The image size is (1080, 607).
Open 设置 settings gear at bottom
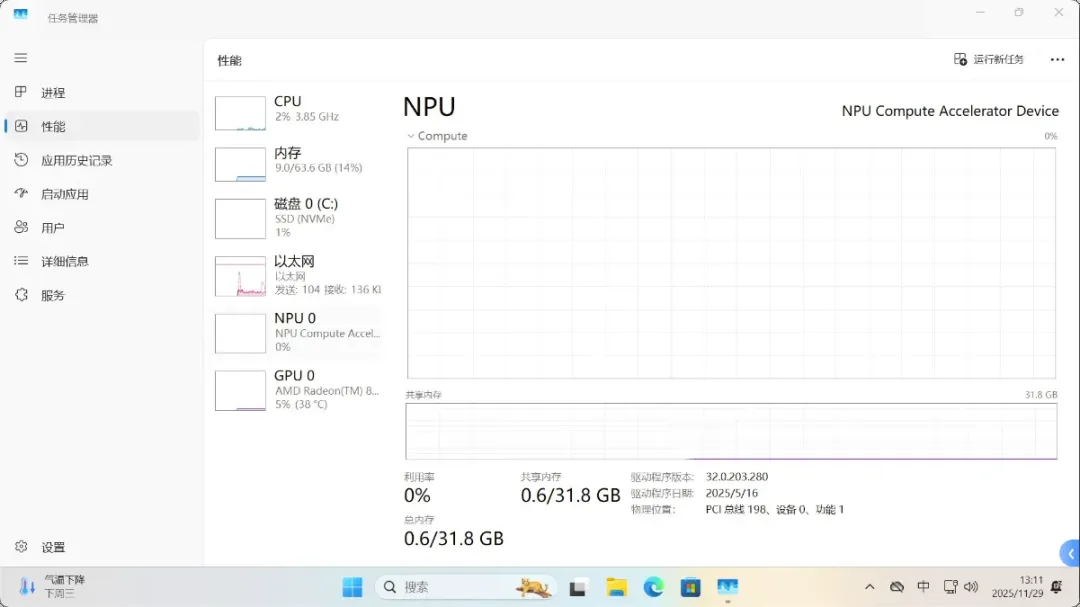[21, 547]
